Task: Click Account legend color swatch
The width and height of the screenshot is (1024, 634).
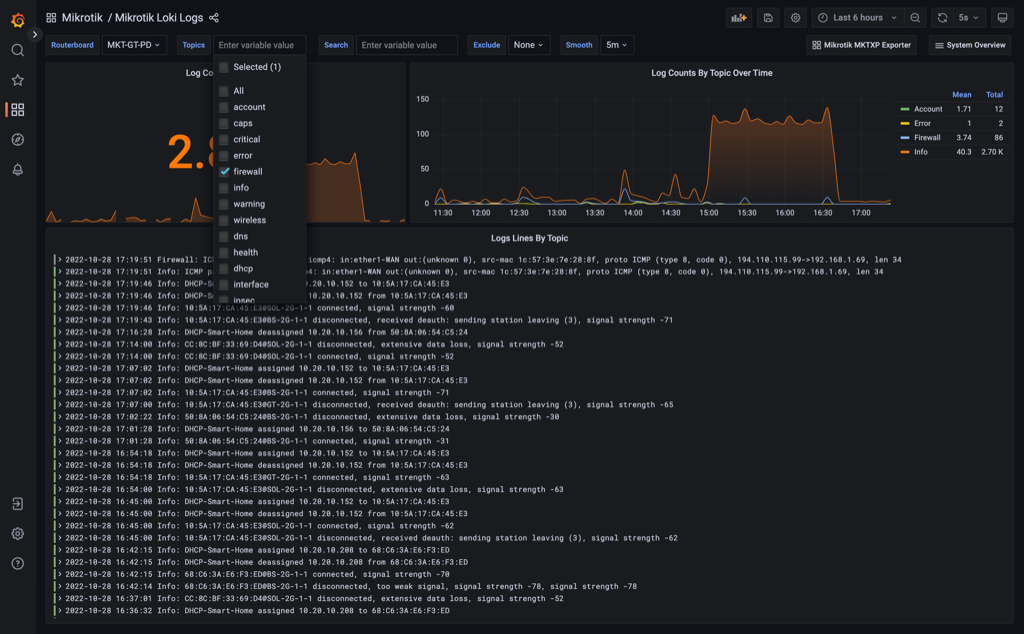Action: (904, 109)
